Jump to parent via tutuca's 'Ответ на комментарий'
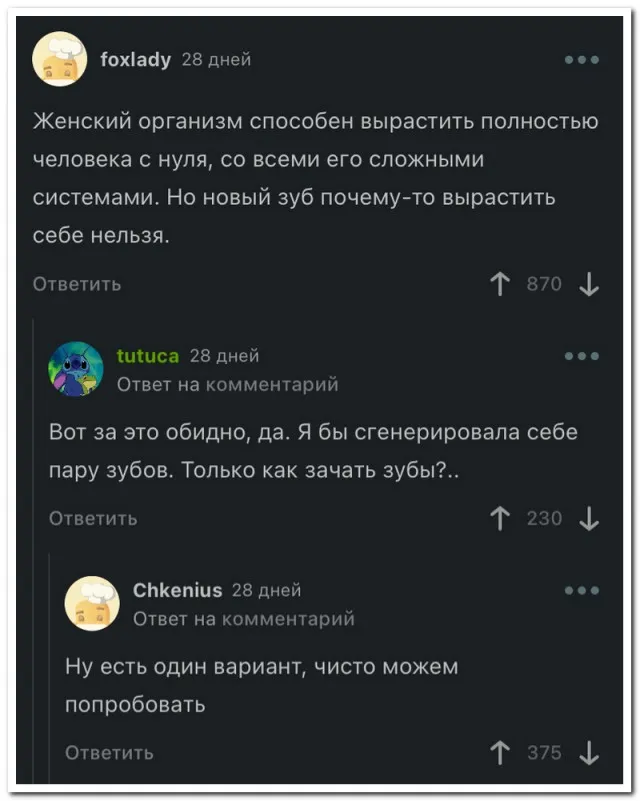Viewport: 640px width, 801px height. [x=227, y=384]
